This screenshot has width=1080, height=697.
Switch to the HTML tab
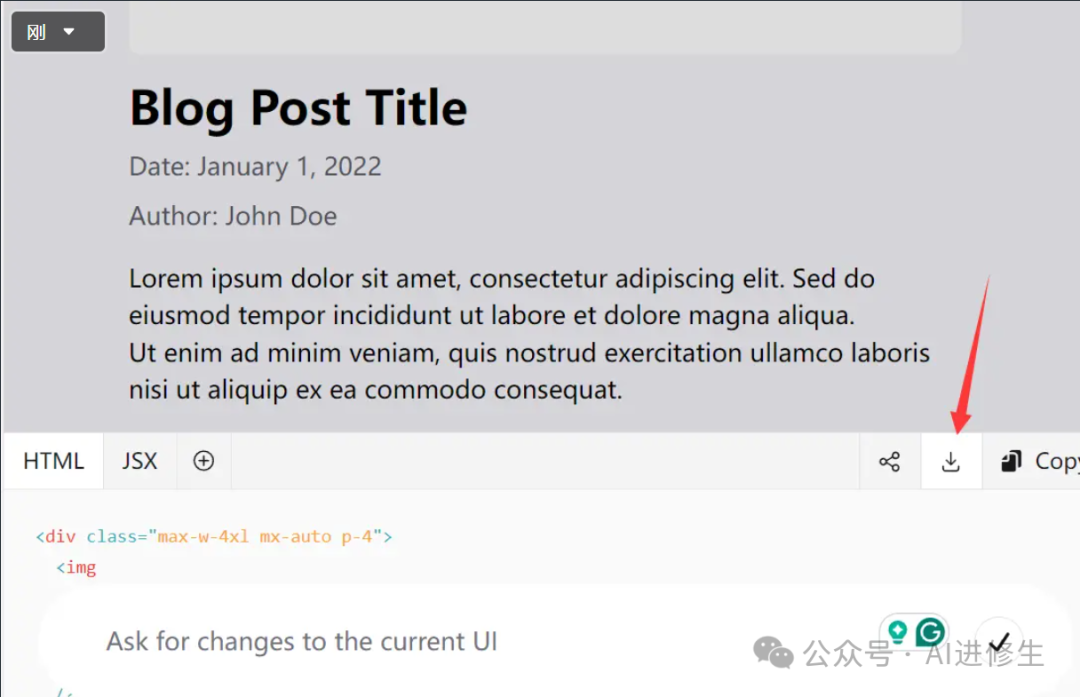pos(54,461)
